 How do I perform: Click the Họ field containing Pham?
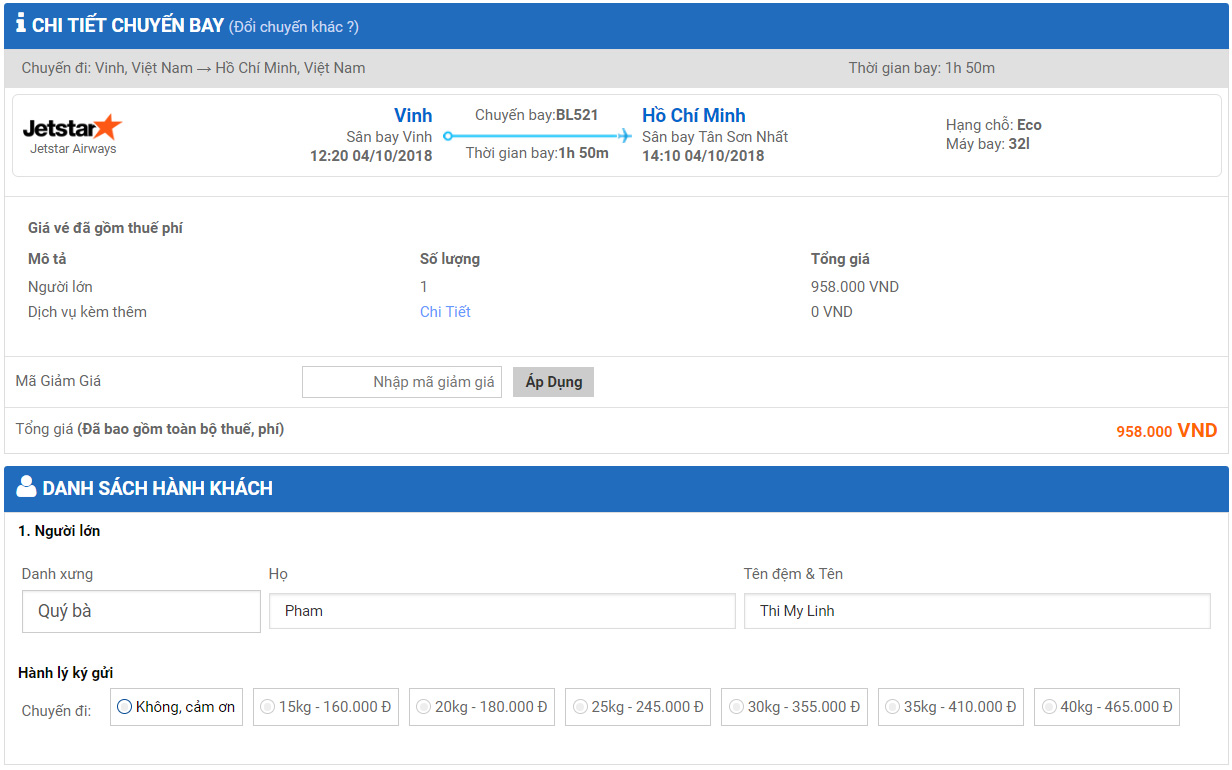(x=502, y=611)
